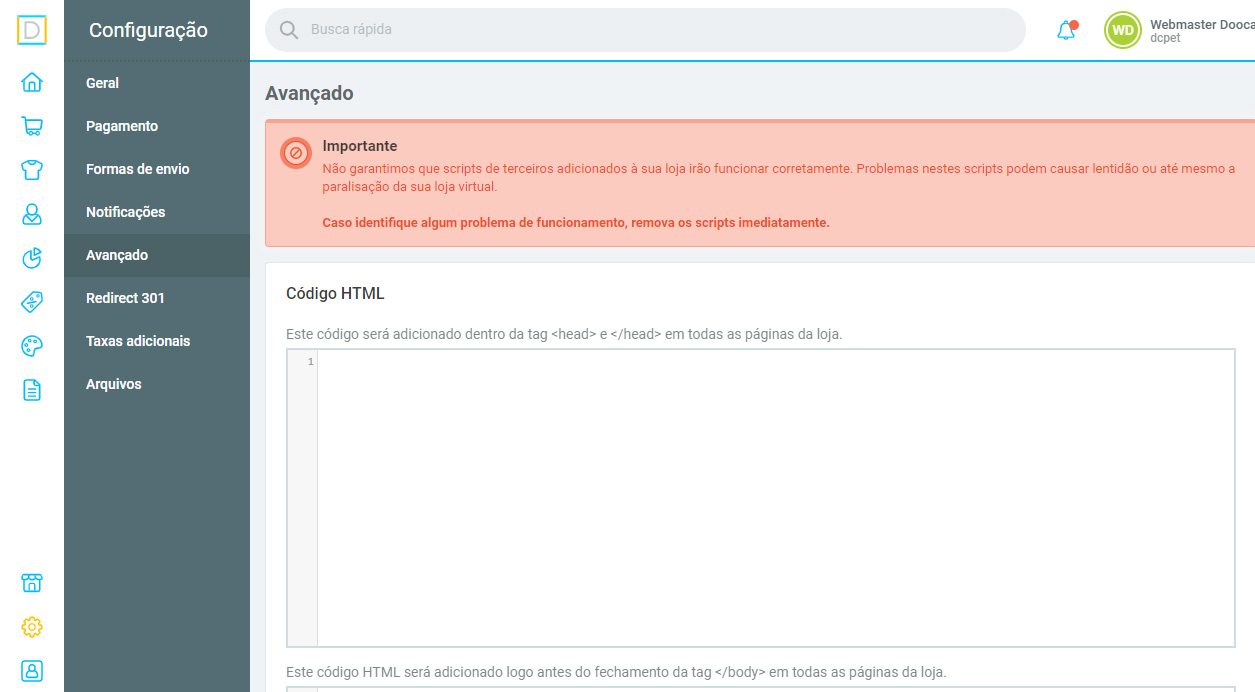Open the content document icon
The image size is (1255, 692).
(32, 390)
